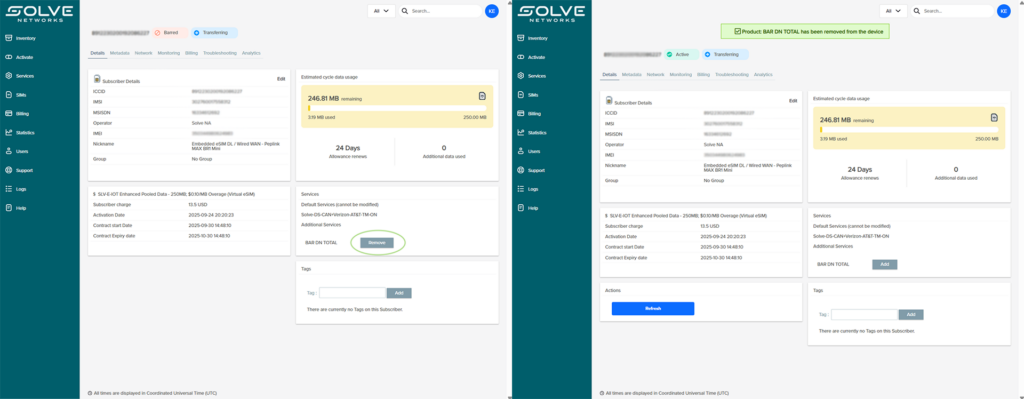
Task: Open Billing tab in the Active view tab row
Action: [703, 75]
